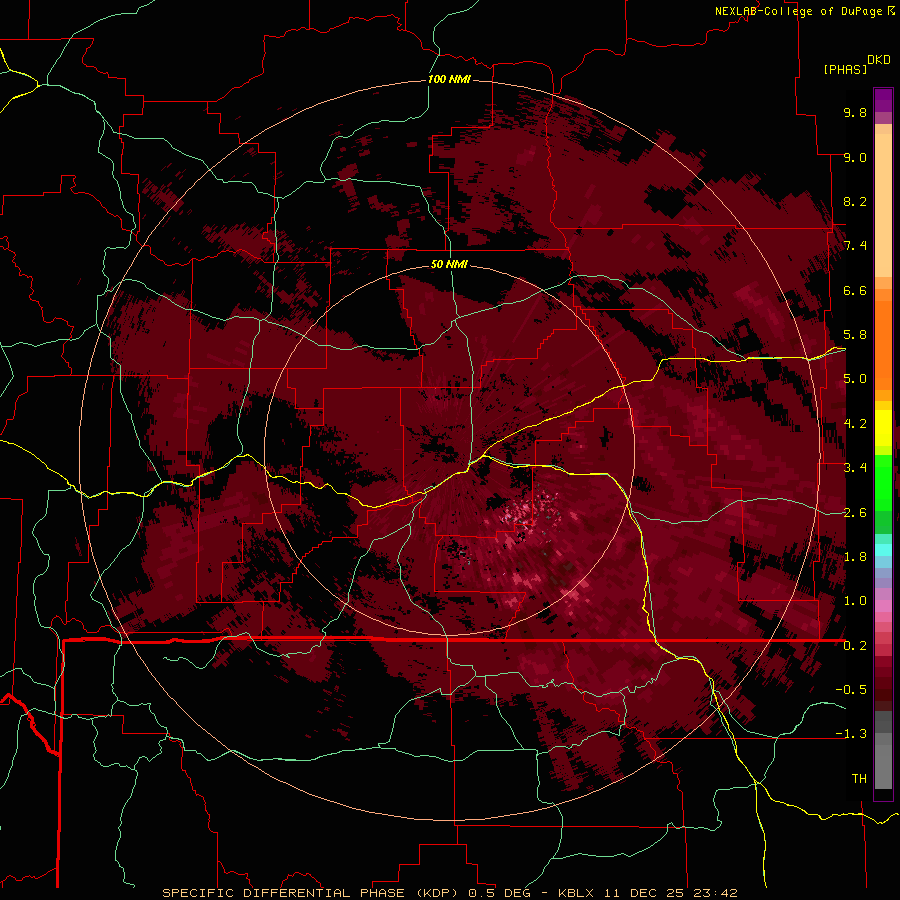Click the 6.6 legend value
This screenshot has width=900, height=900.
(x=855, y=290)
